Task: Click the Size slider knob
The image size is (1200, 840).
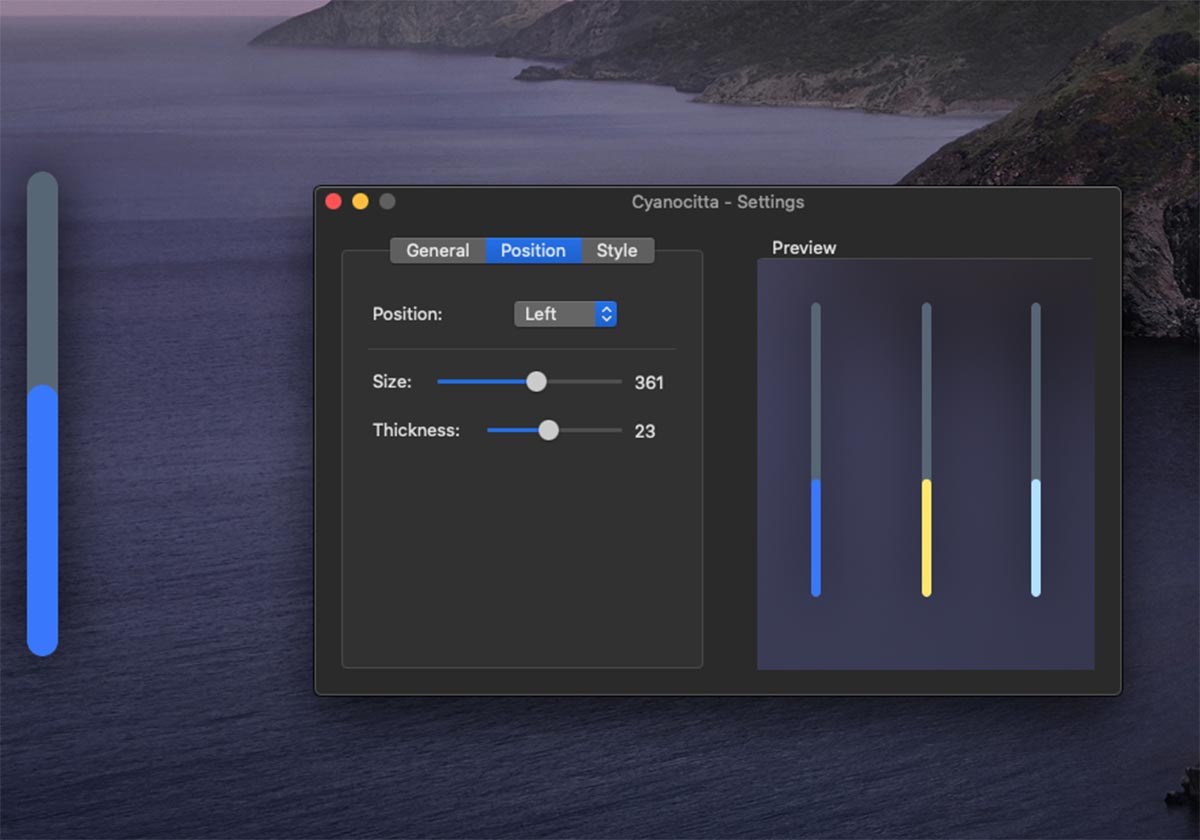Action: pyautogui.click(x=537, y=381)
